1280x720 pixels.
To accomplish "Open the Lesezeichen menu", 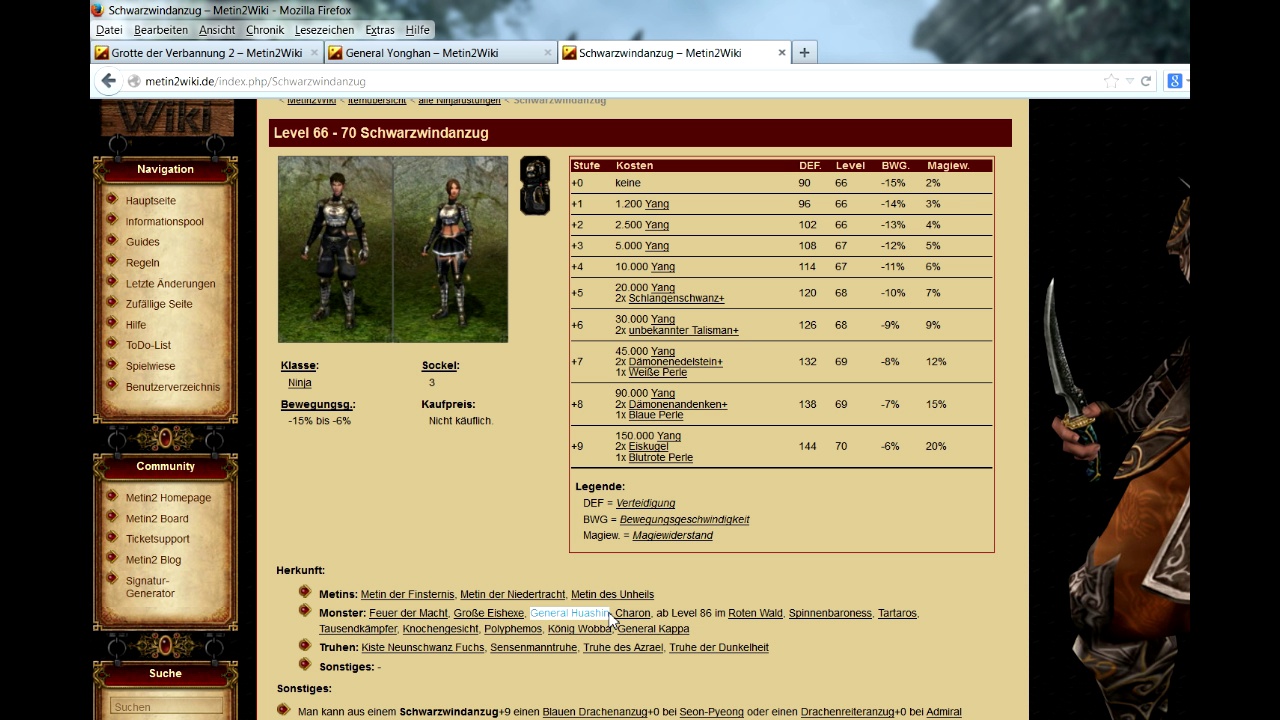I will click(x=324, y=30).
